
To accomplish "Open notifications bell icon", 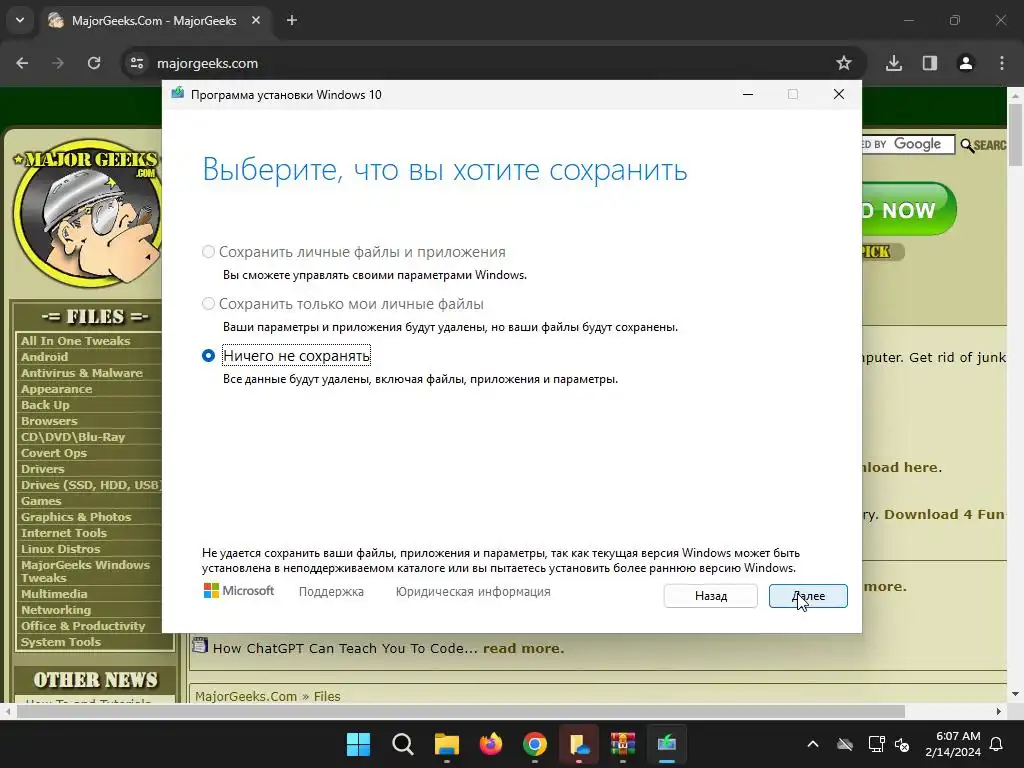I will tap(997, 744).
